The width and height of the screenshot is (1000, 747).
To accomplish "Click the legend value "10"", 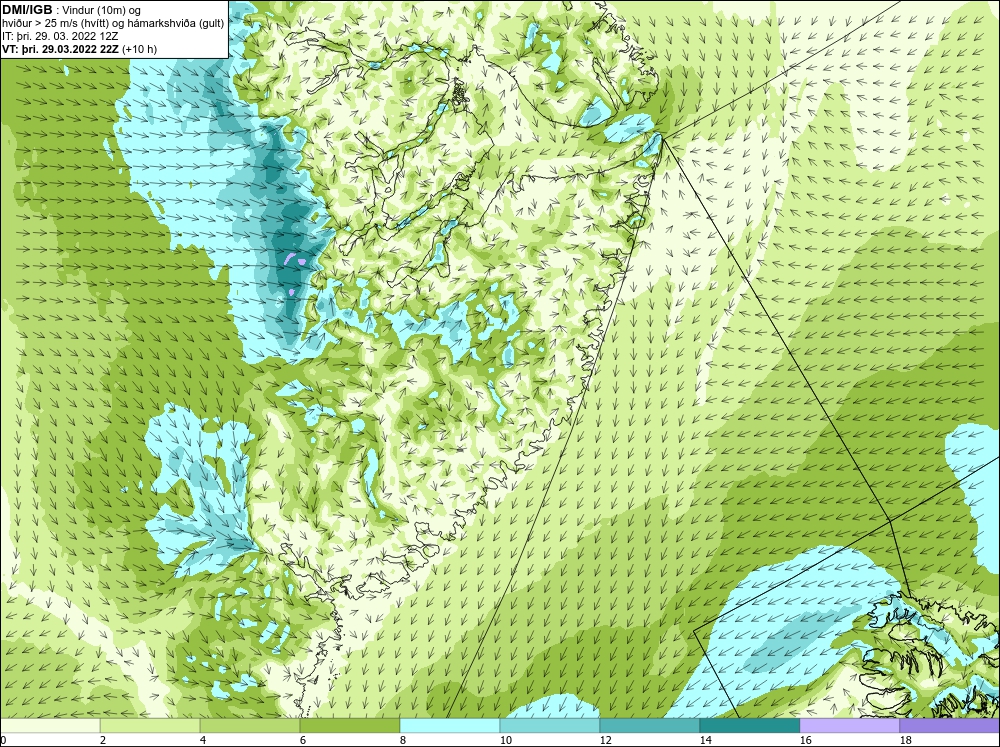I will click(x=506, y=740).
